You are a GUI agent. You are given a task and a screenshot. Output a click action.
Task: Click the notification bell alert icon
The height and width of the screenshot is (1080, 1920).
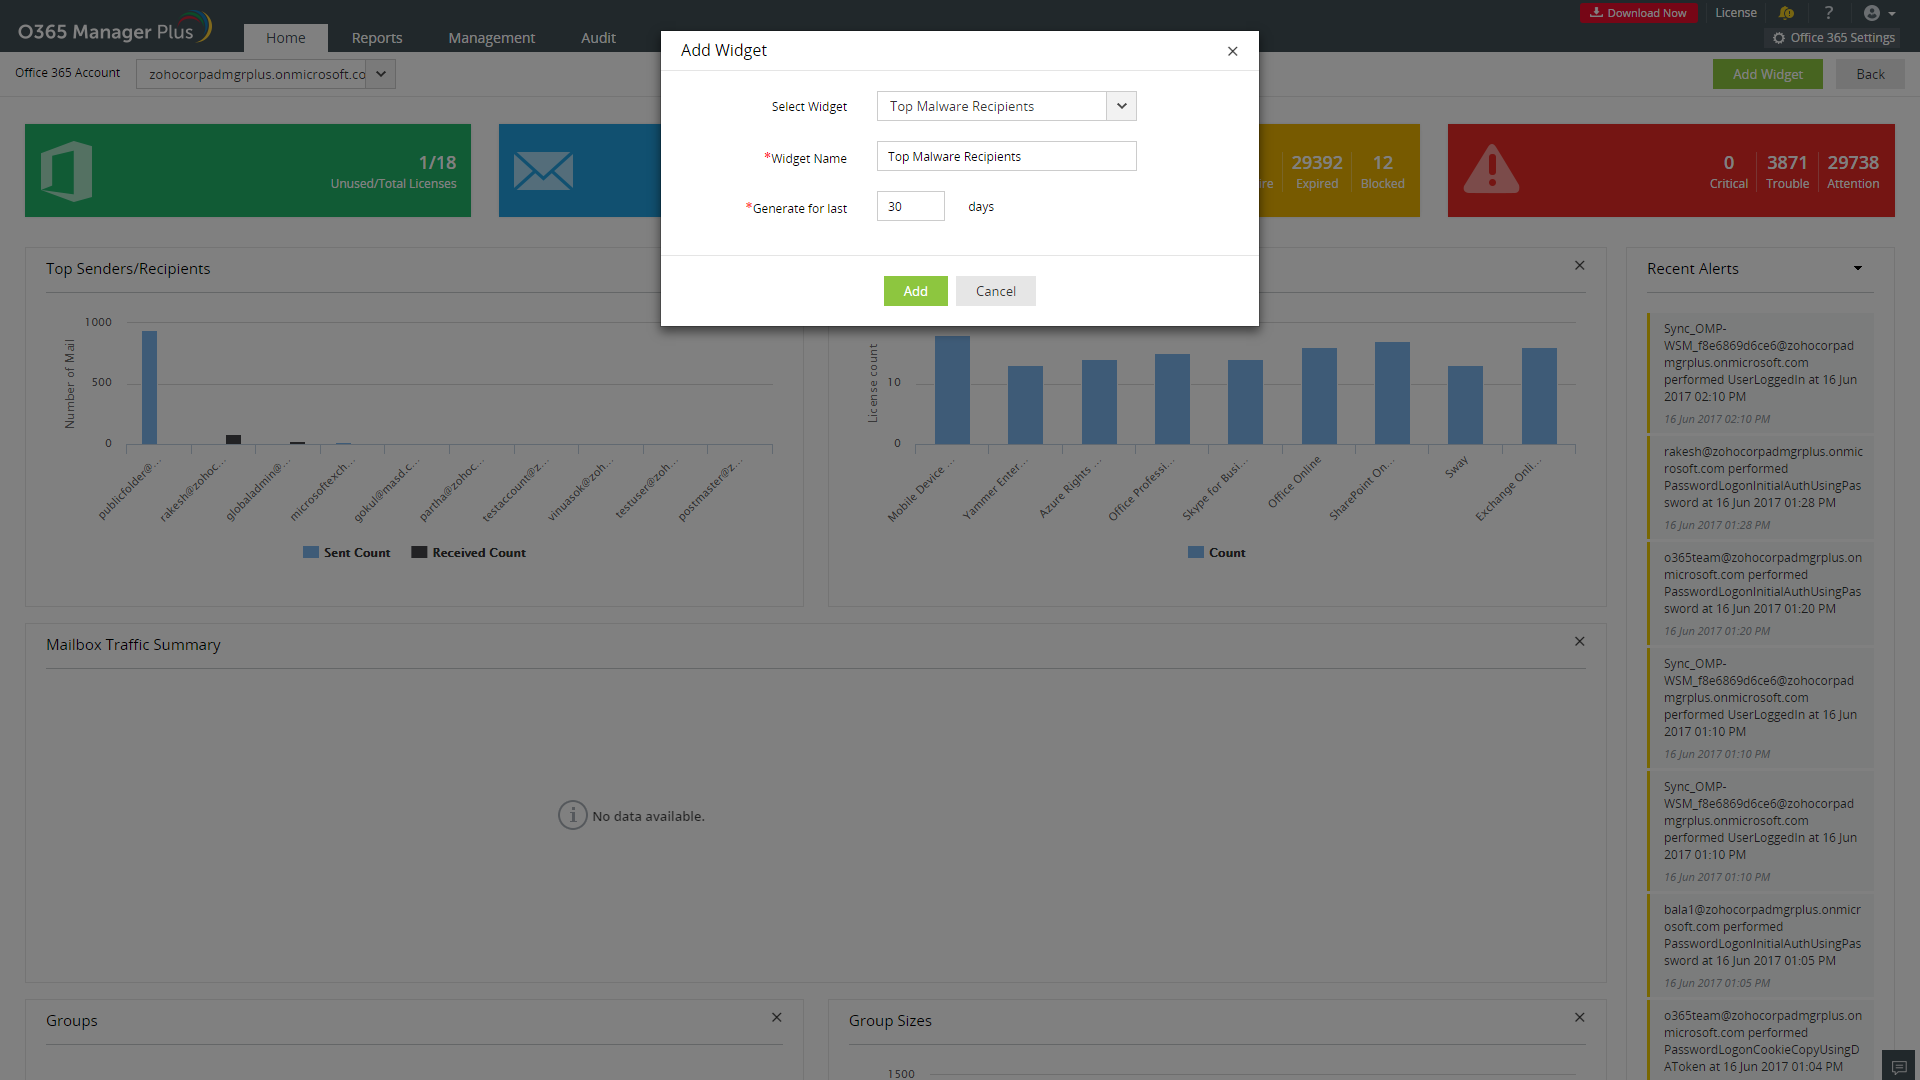(x=1787, y=13)
